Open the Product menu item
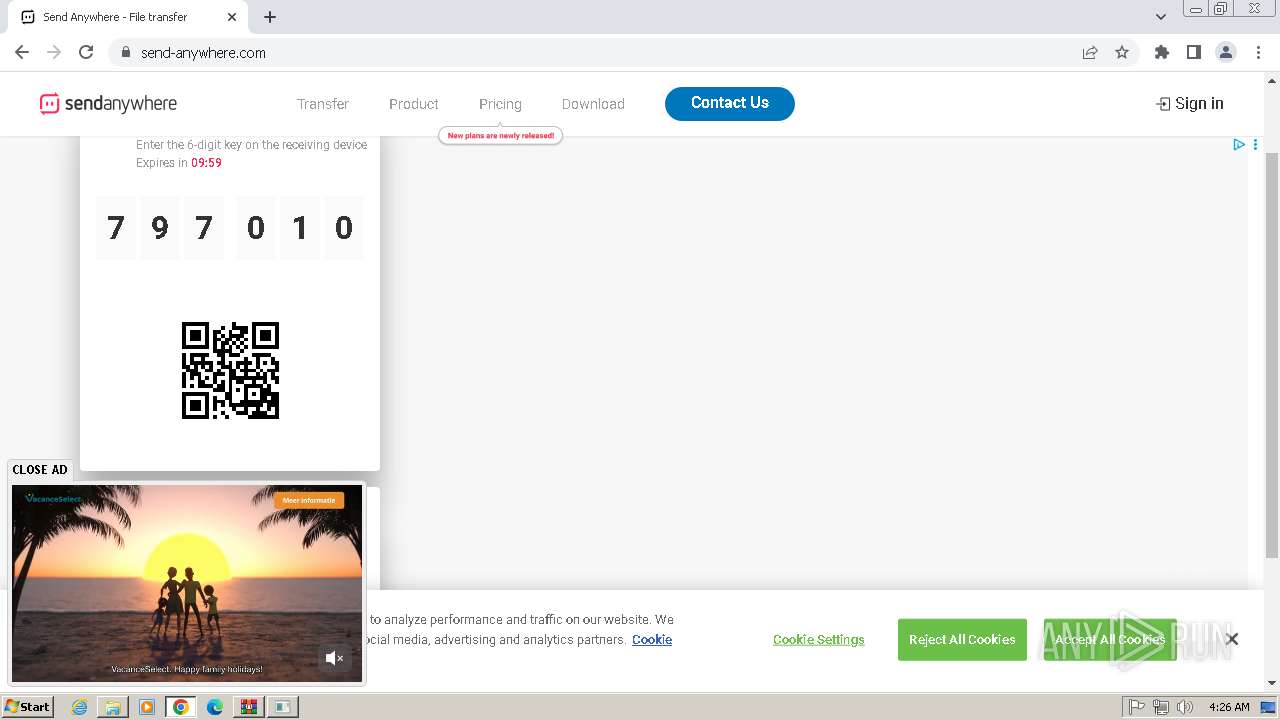This screenshot has width=1280, height=720. [414, 104]
